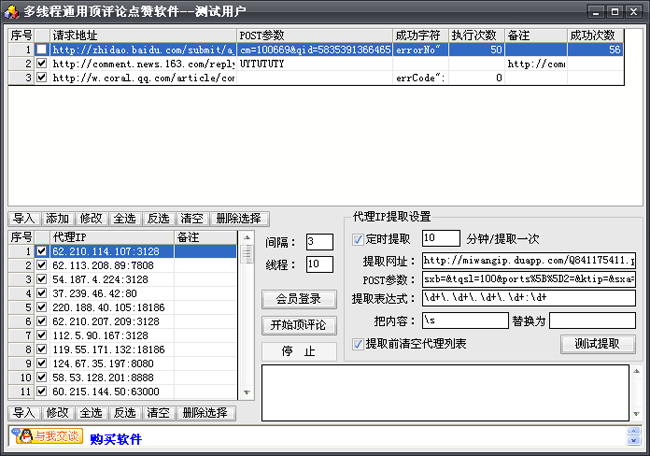This screenshot has height=456, width=650.
Task: Uncheck proxy 220.188.40.105:18186
Action: pos(41,307)
